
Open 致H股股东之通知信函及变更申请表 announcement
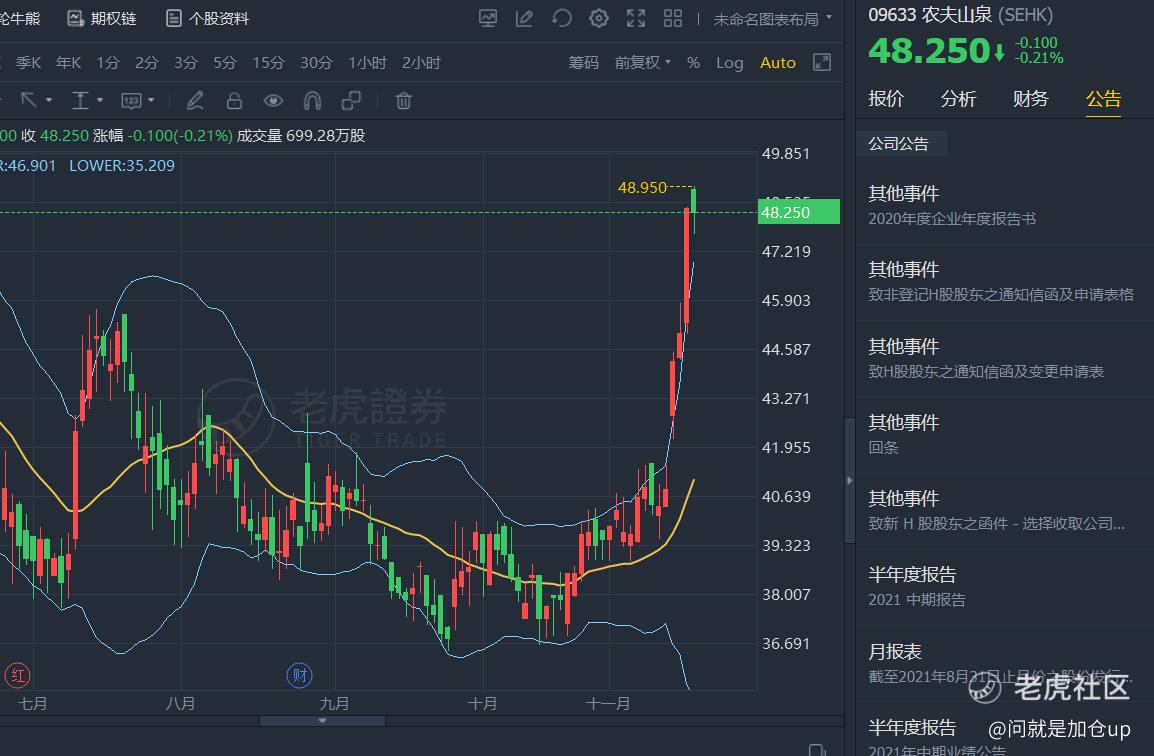point(1005,358)
